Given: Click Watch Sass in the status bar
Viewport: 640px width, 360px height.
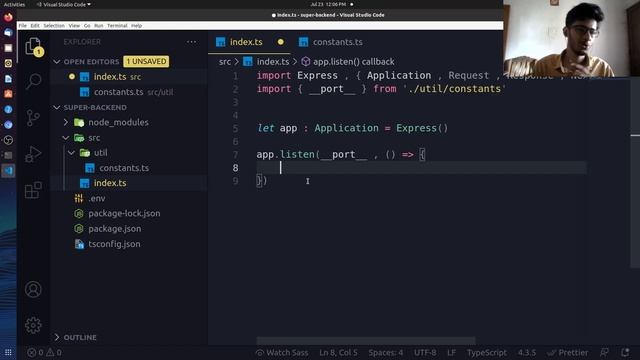Looking at the screenshot, I should tap(282, 353).
